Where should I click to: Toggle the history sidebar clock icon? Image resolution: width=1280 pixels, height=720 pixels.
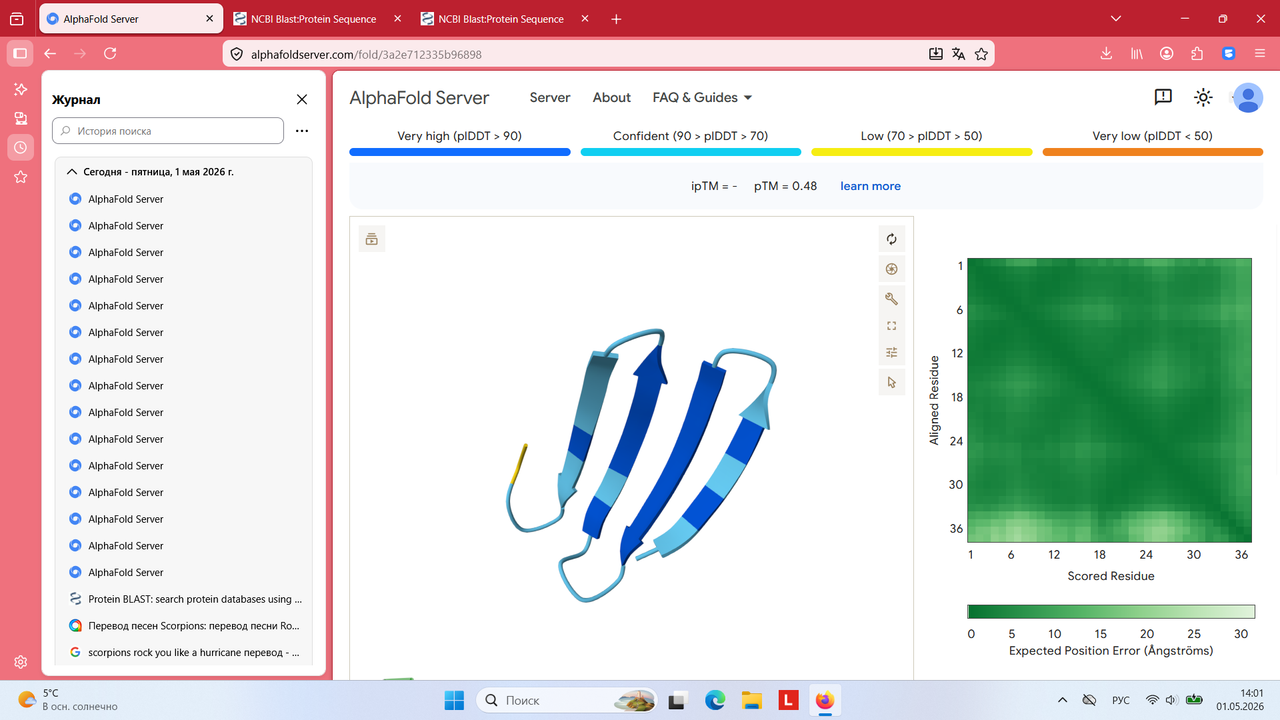[x=20, y=147]
